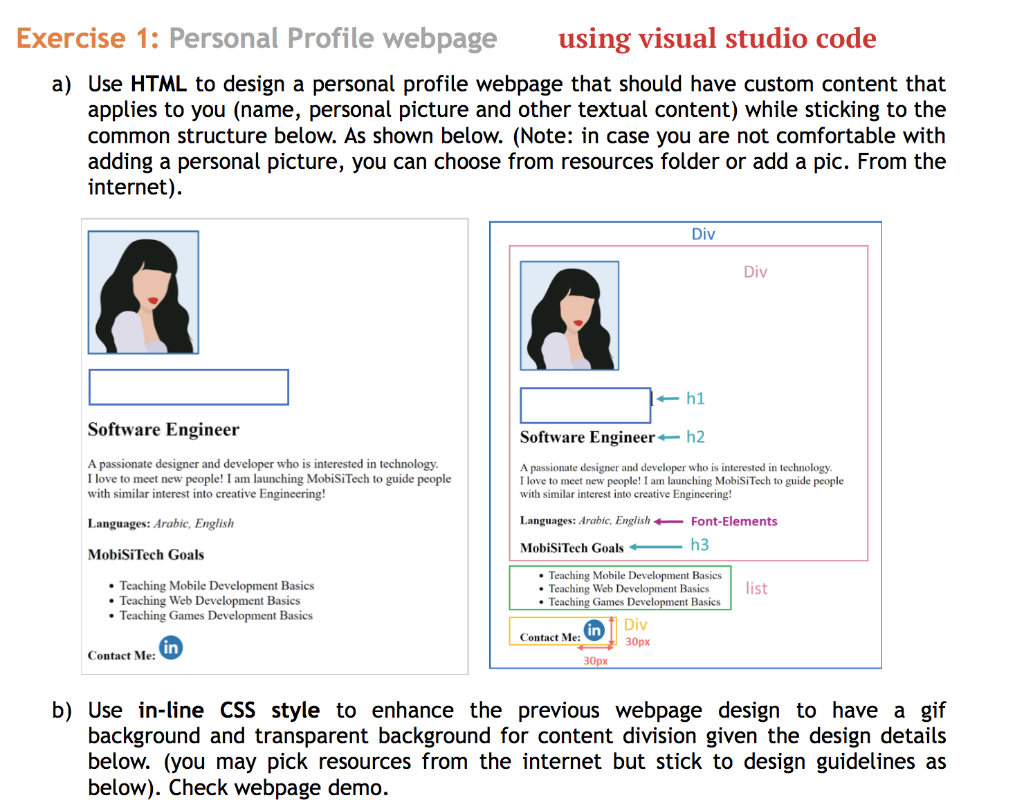Click the profile picture inside the pink Div outline
The height and width of the screenshot is (800, 1024).
click(569, 313)
